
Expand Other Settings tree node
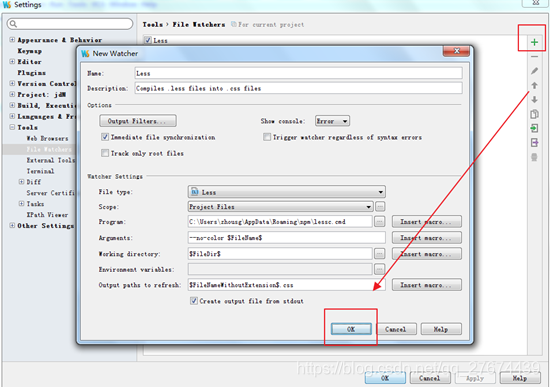(x=12, y=225)
